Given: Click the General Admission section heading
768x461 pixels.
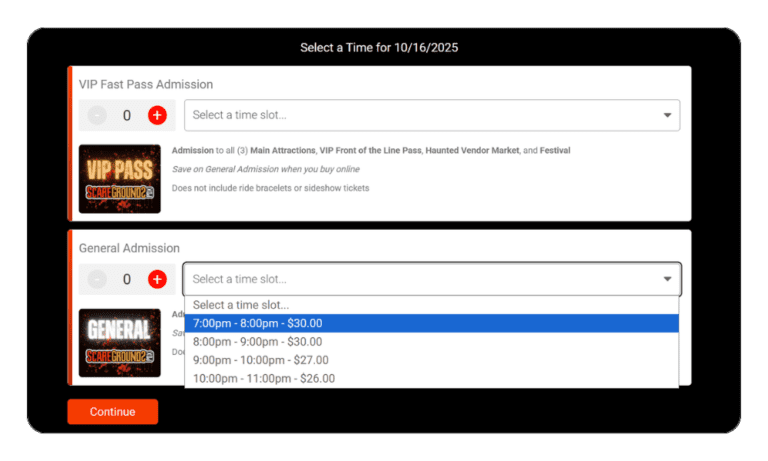Looking at the screenshot, I should (x=129, y=248).
